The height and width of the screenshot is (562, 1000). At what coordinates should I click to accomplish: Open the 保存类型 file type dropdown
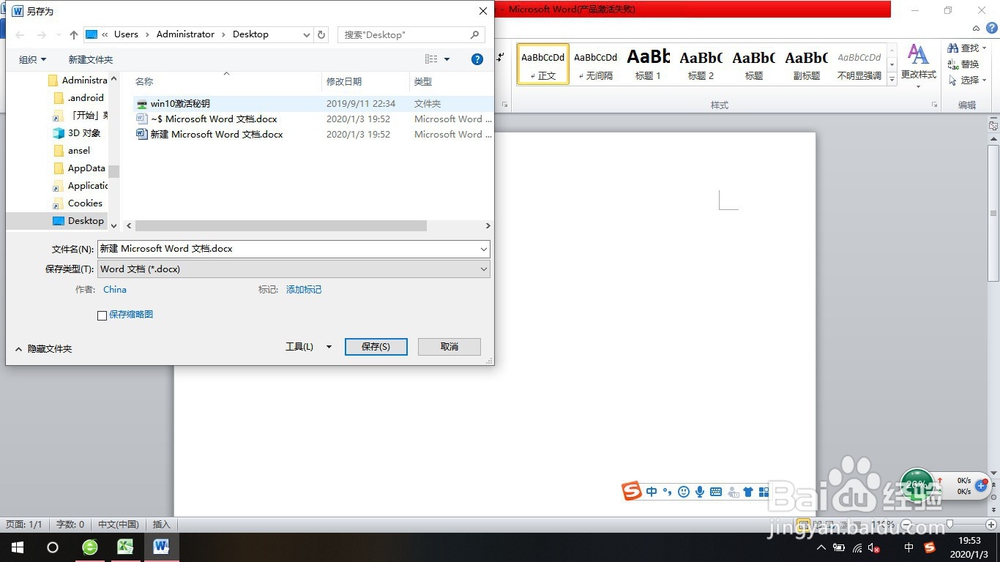click(293, 269)
